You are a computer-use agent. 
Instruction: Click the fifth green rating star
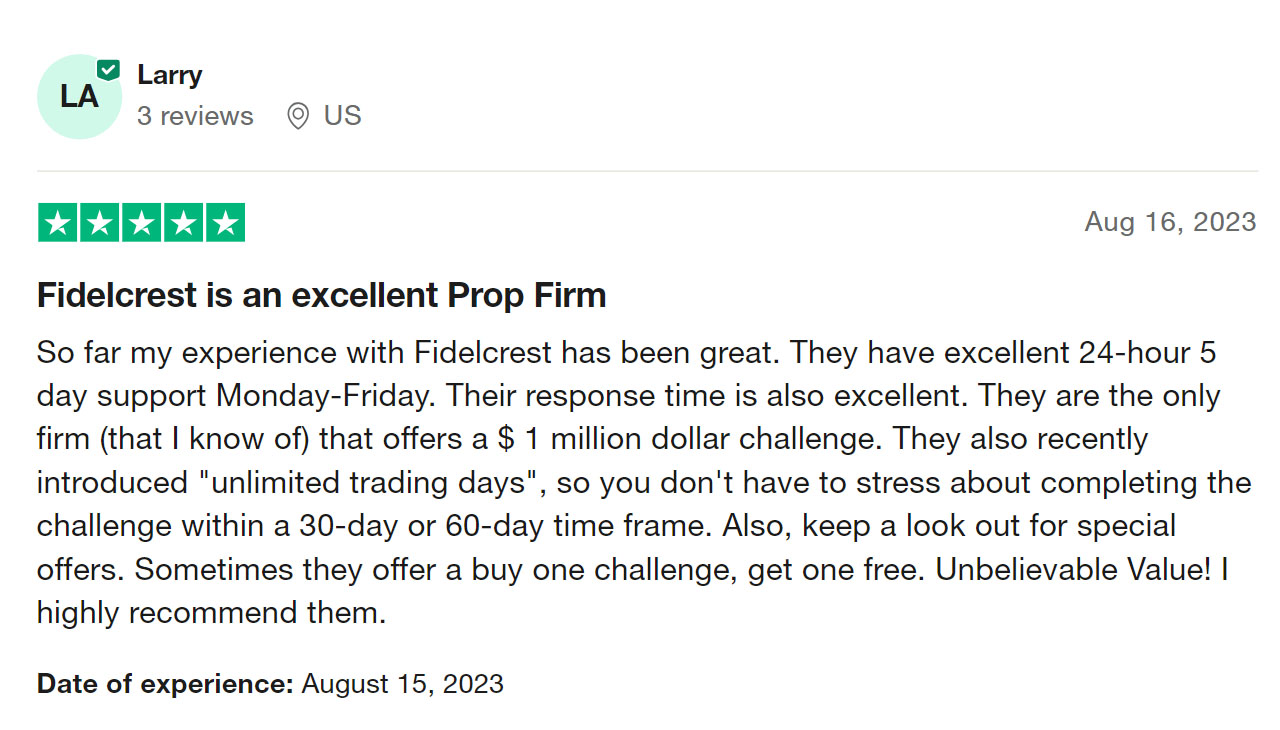point(225,223)
